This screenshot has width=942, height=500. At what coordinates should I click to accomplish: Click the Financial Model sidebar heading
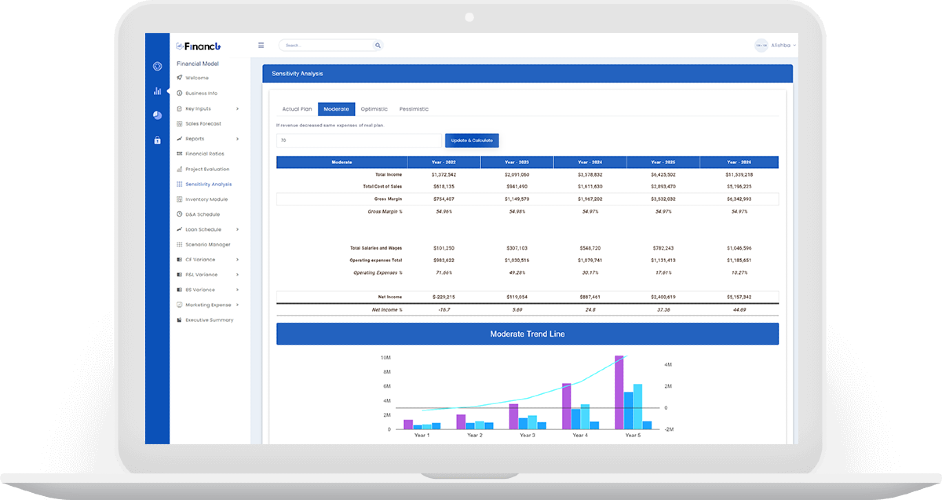coord(198,64)
